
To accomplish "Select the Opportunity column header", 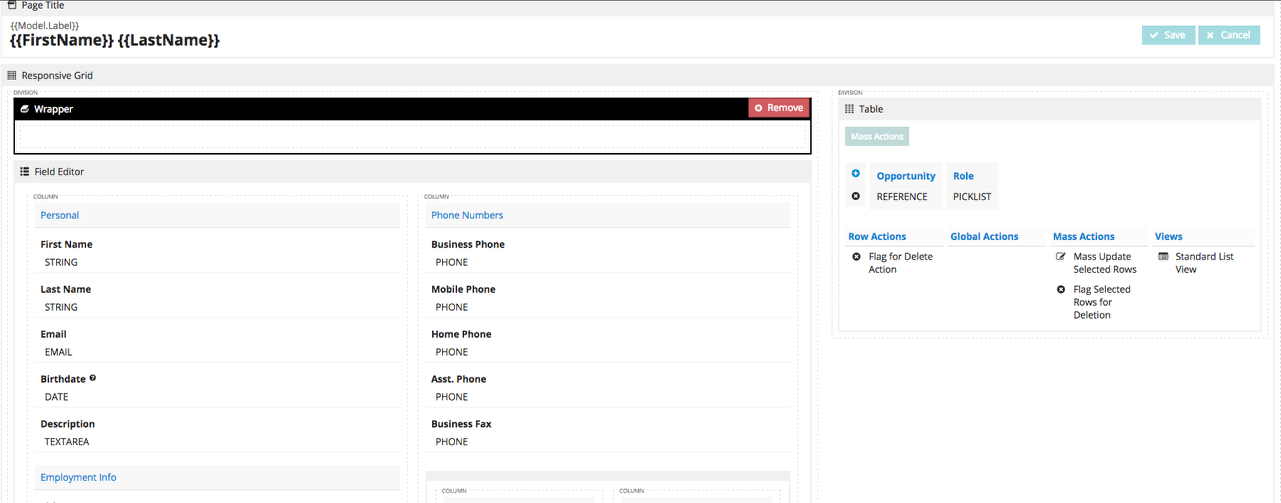I will coord(906,176).
